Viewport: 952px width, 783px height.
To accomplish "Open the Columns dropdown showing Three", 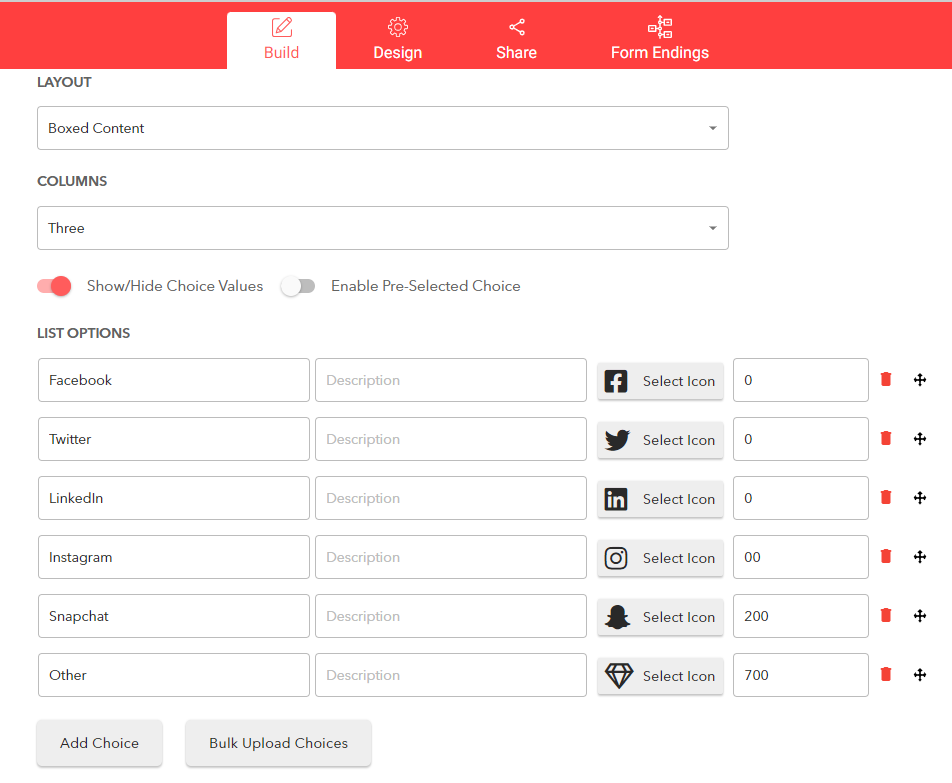I will [x=382, y=228].
